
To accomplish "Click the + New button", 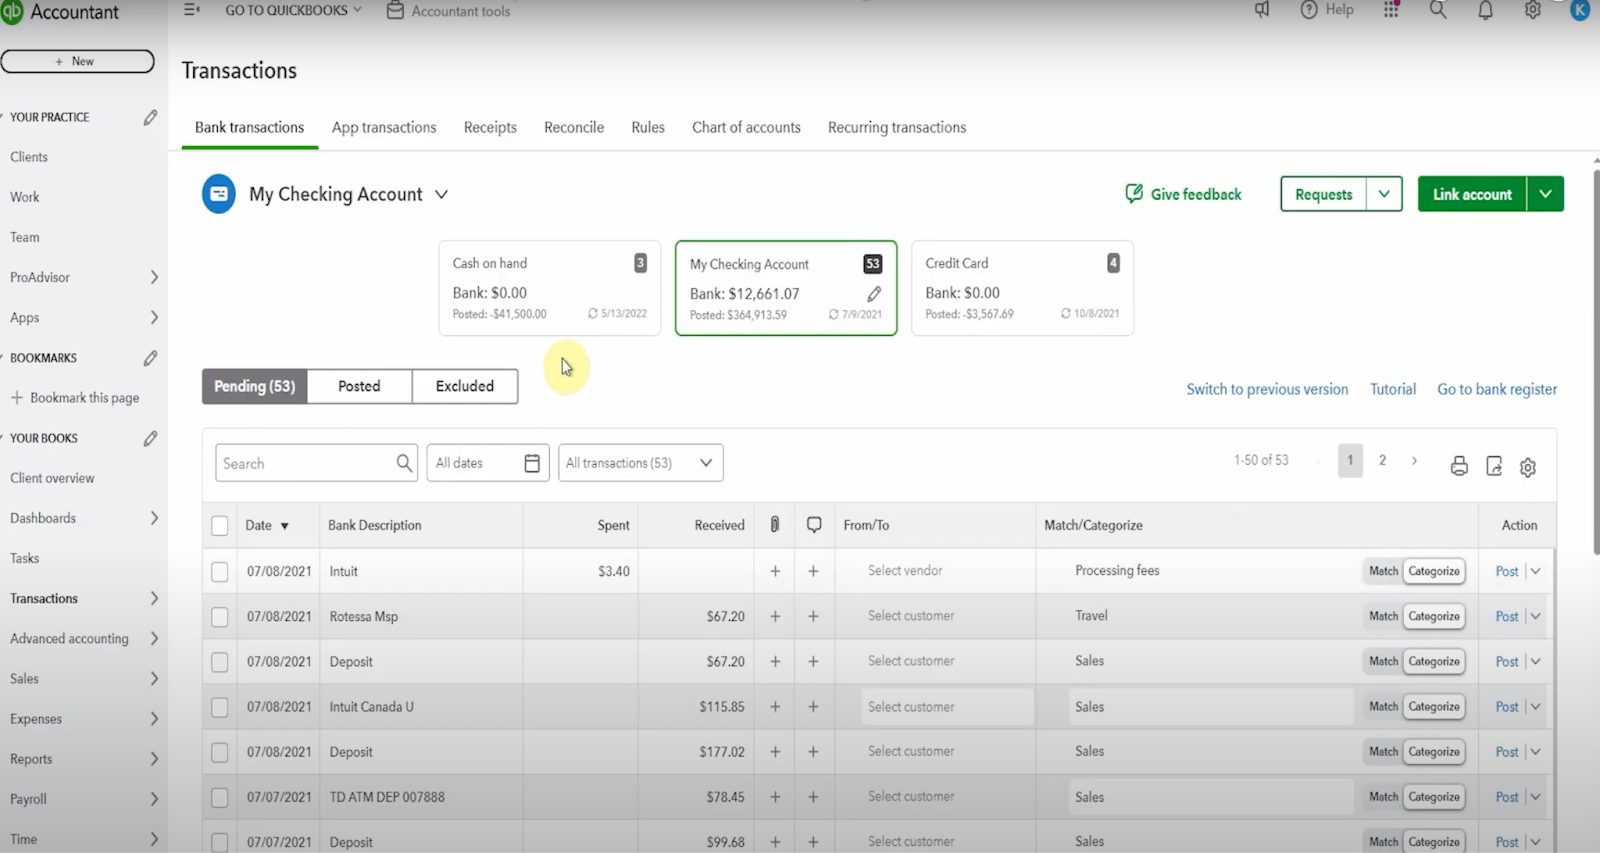I will [77, 61].
